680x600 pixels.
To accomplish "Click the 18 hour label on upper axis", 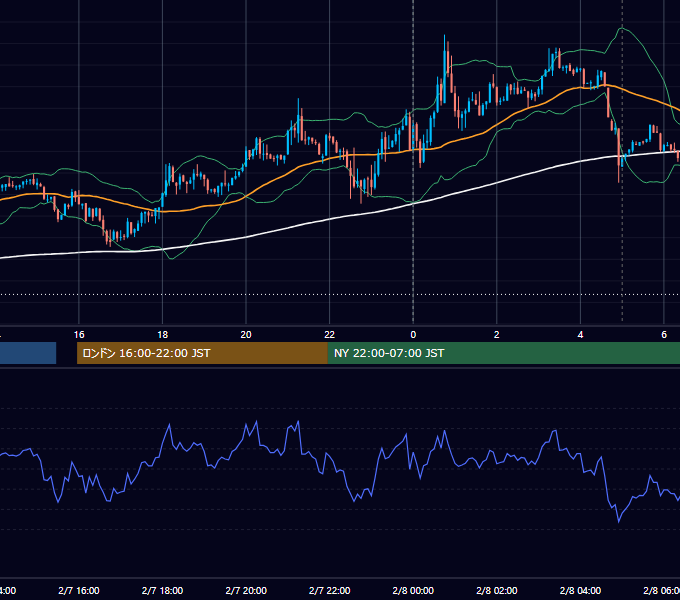I will [163, 335].
